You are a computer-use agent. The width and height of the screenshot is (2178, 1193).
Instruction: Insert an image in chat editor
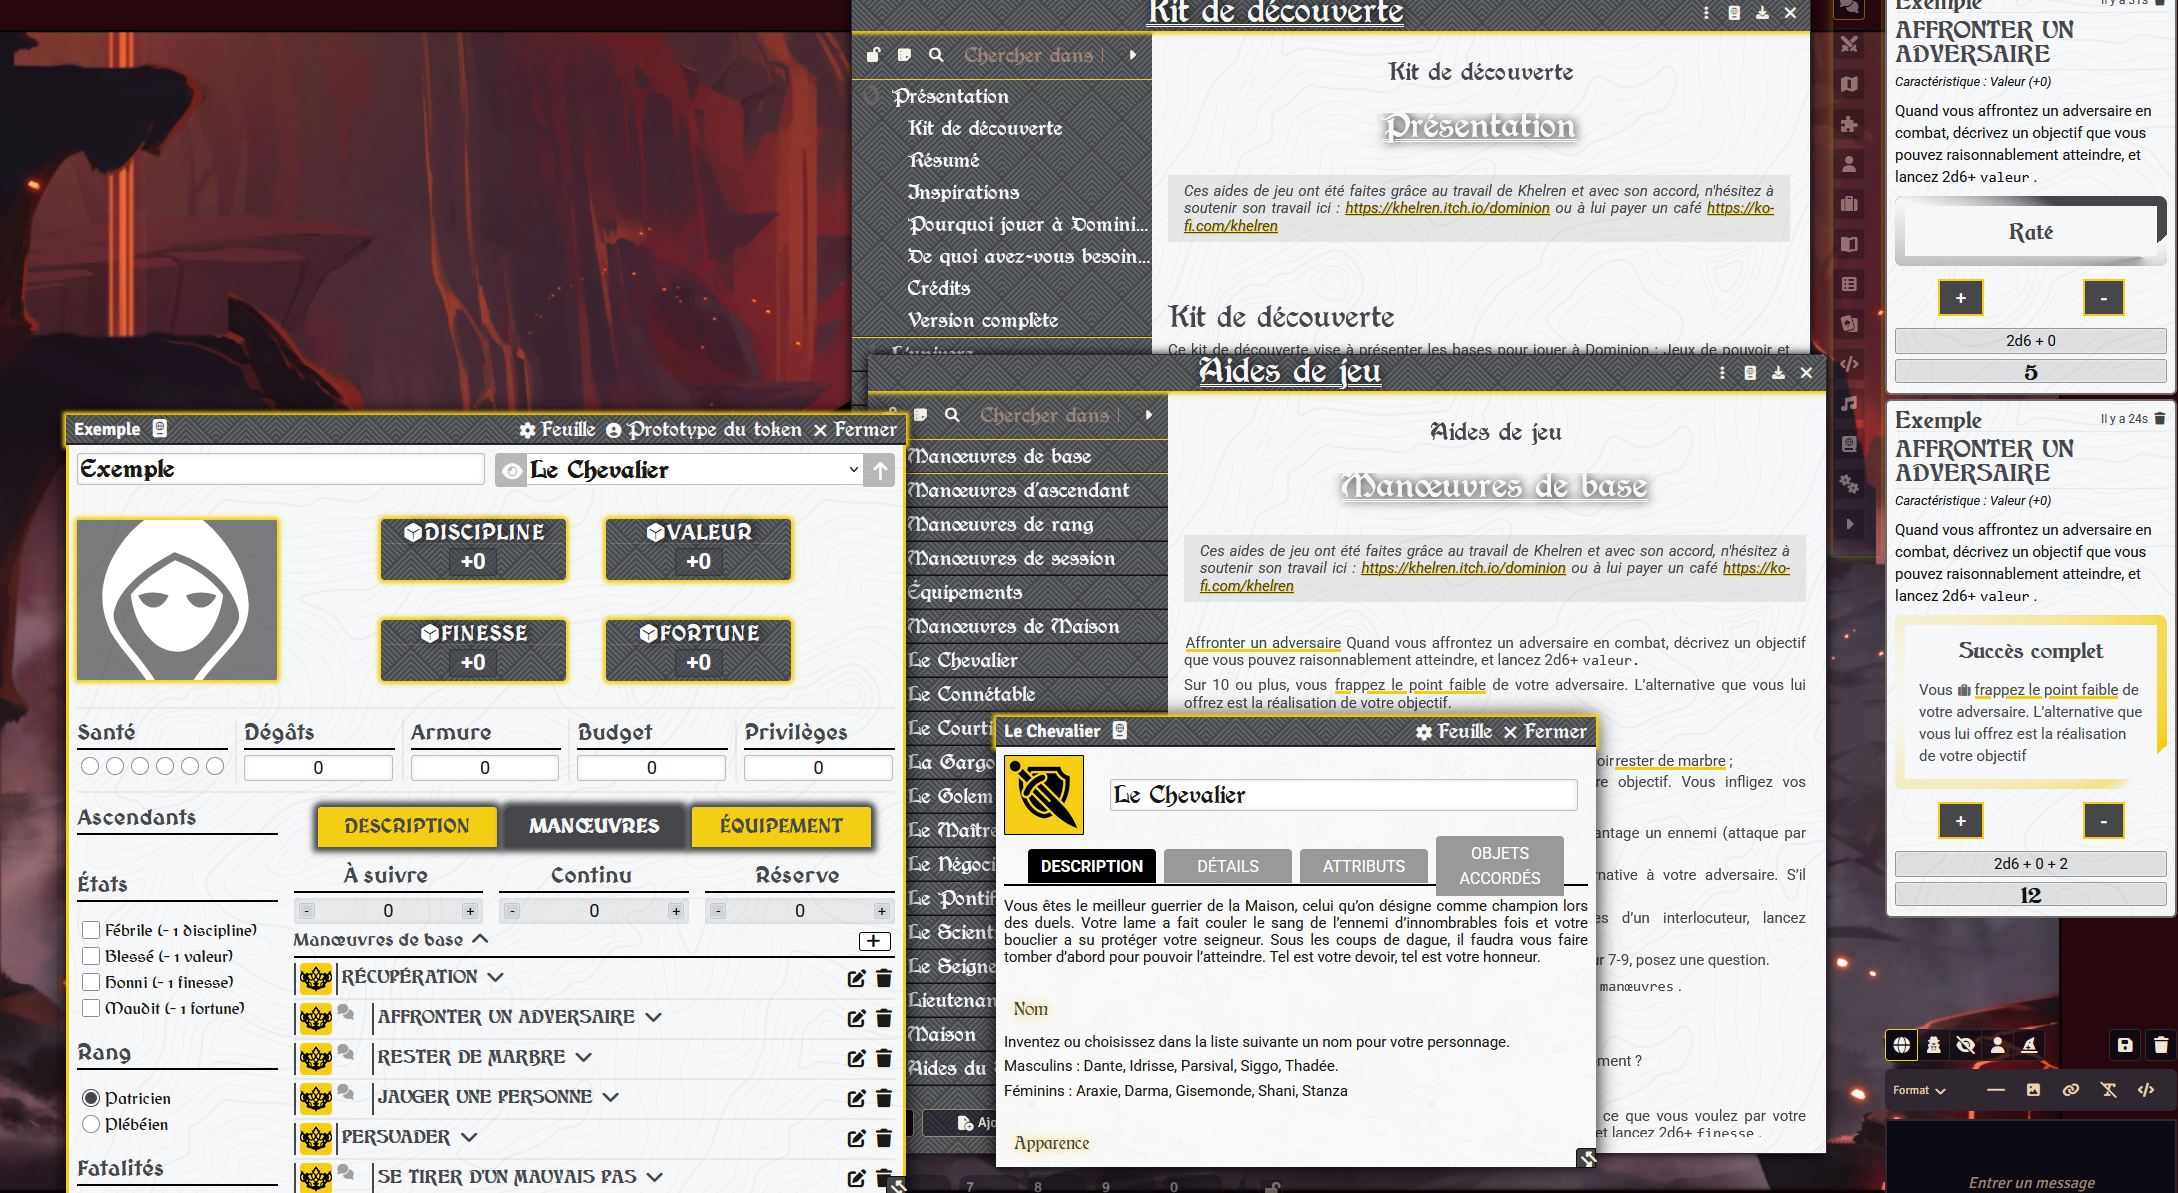pyautogui.click(x=2033, y=1090)
